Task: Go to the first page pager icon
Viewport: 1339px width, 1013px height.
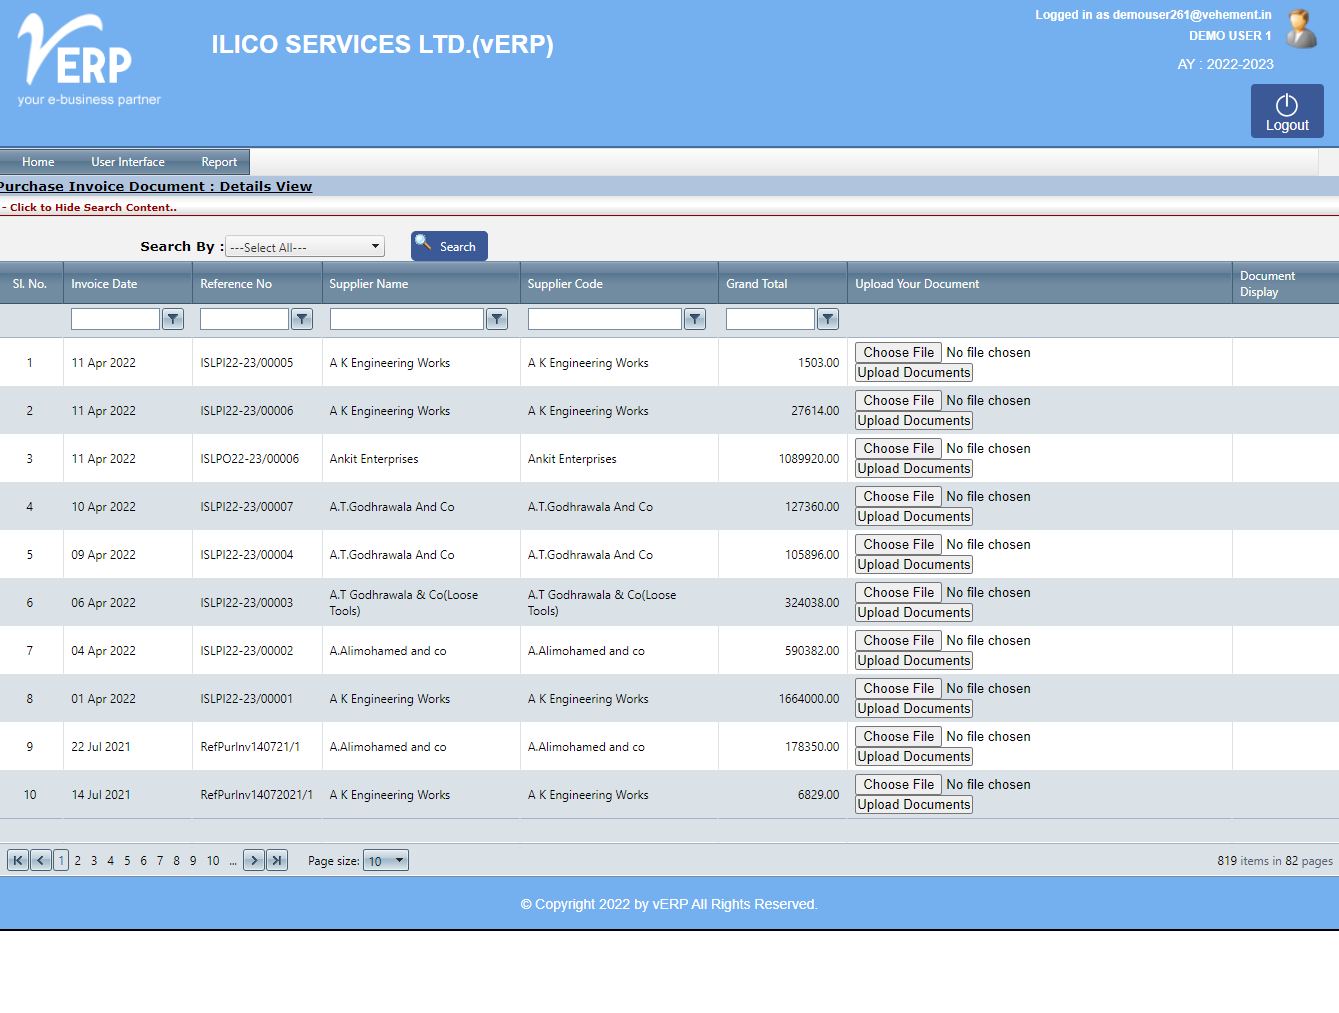Action: coord(18,860)
